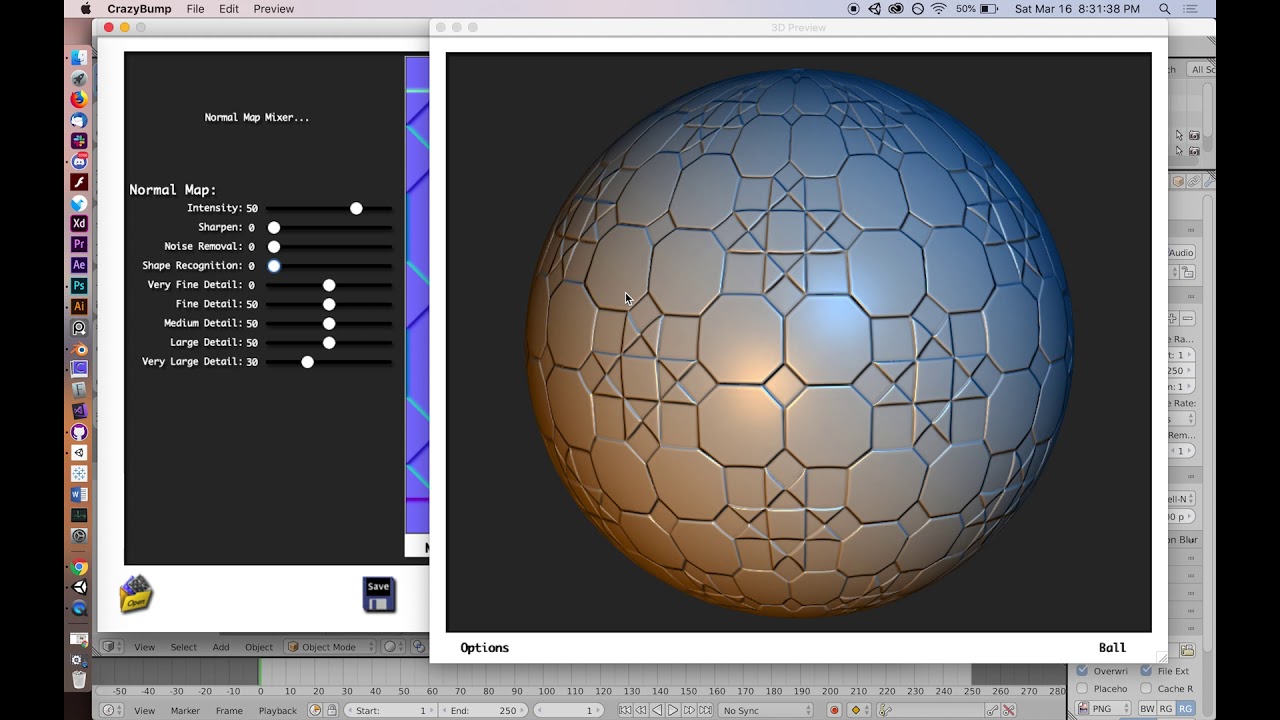Click the Start frame field in timeline
This screenshot has width=1280, height=720.
click(x=391, y=710)
